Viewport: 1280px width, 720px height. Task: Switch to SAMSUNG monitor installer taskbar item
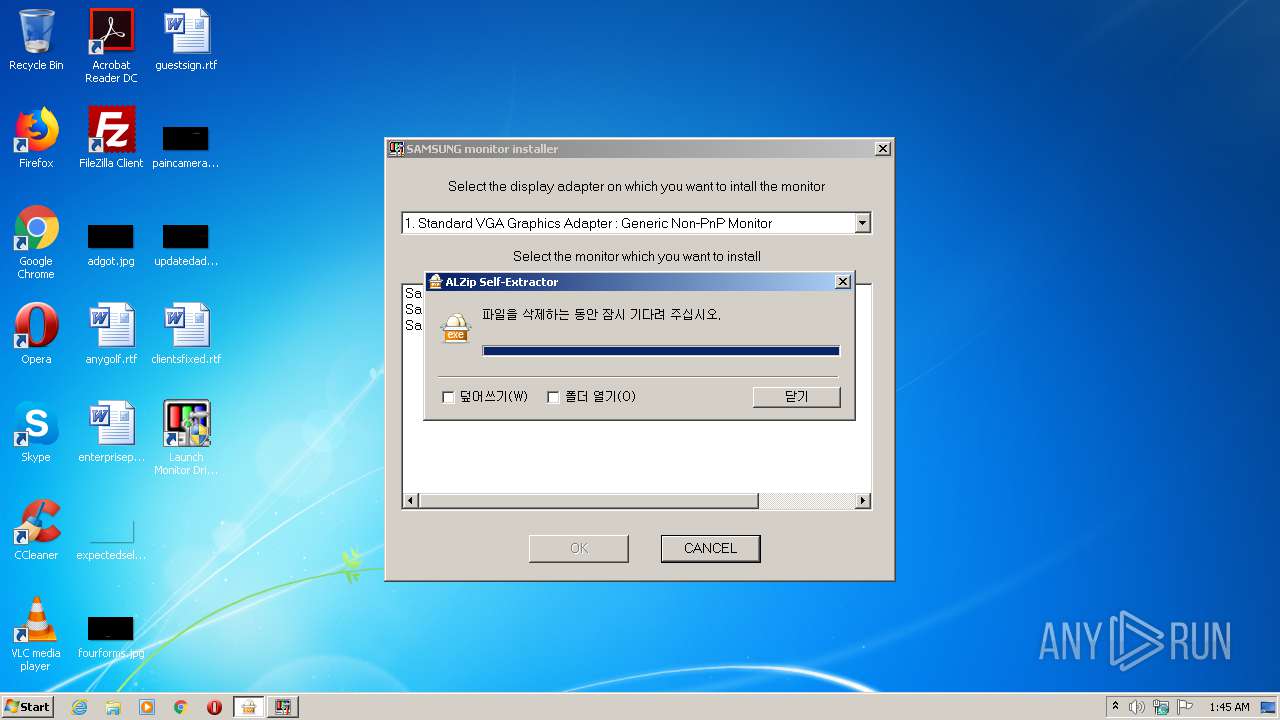282,707
